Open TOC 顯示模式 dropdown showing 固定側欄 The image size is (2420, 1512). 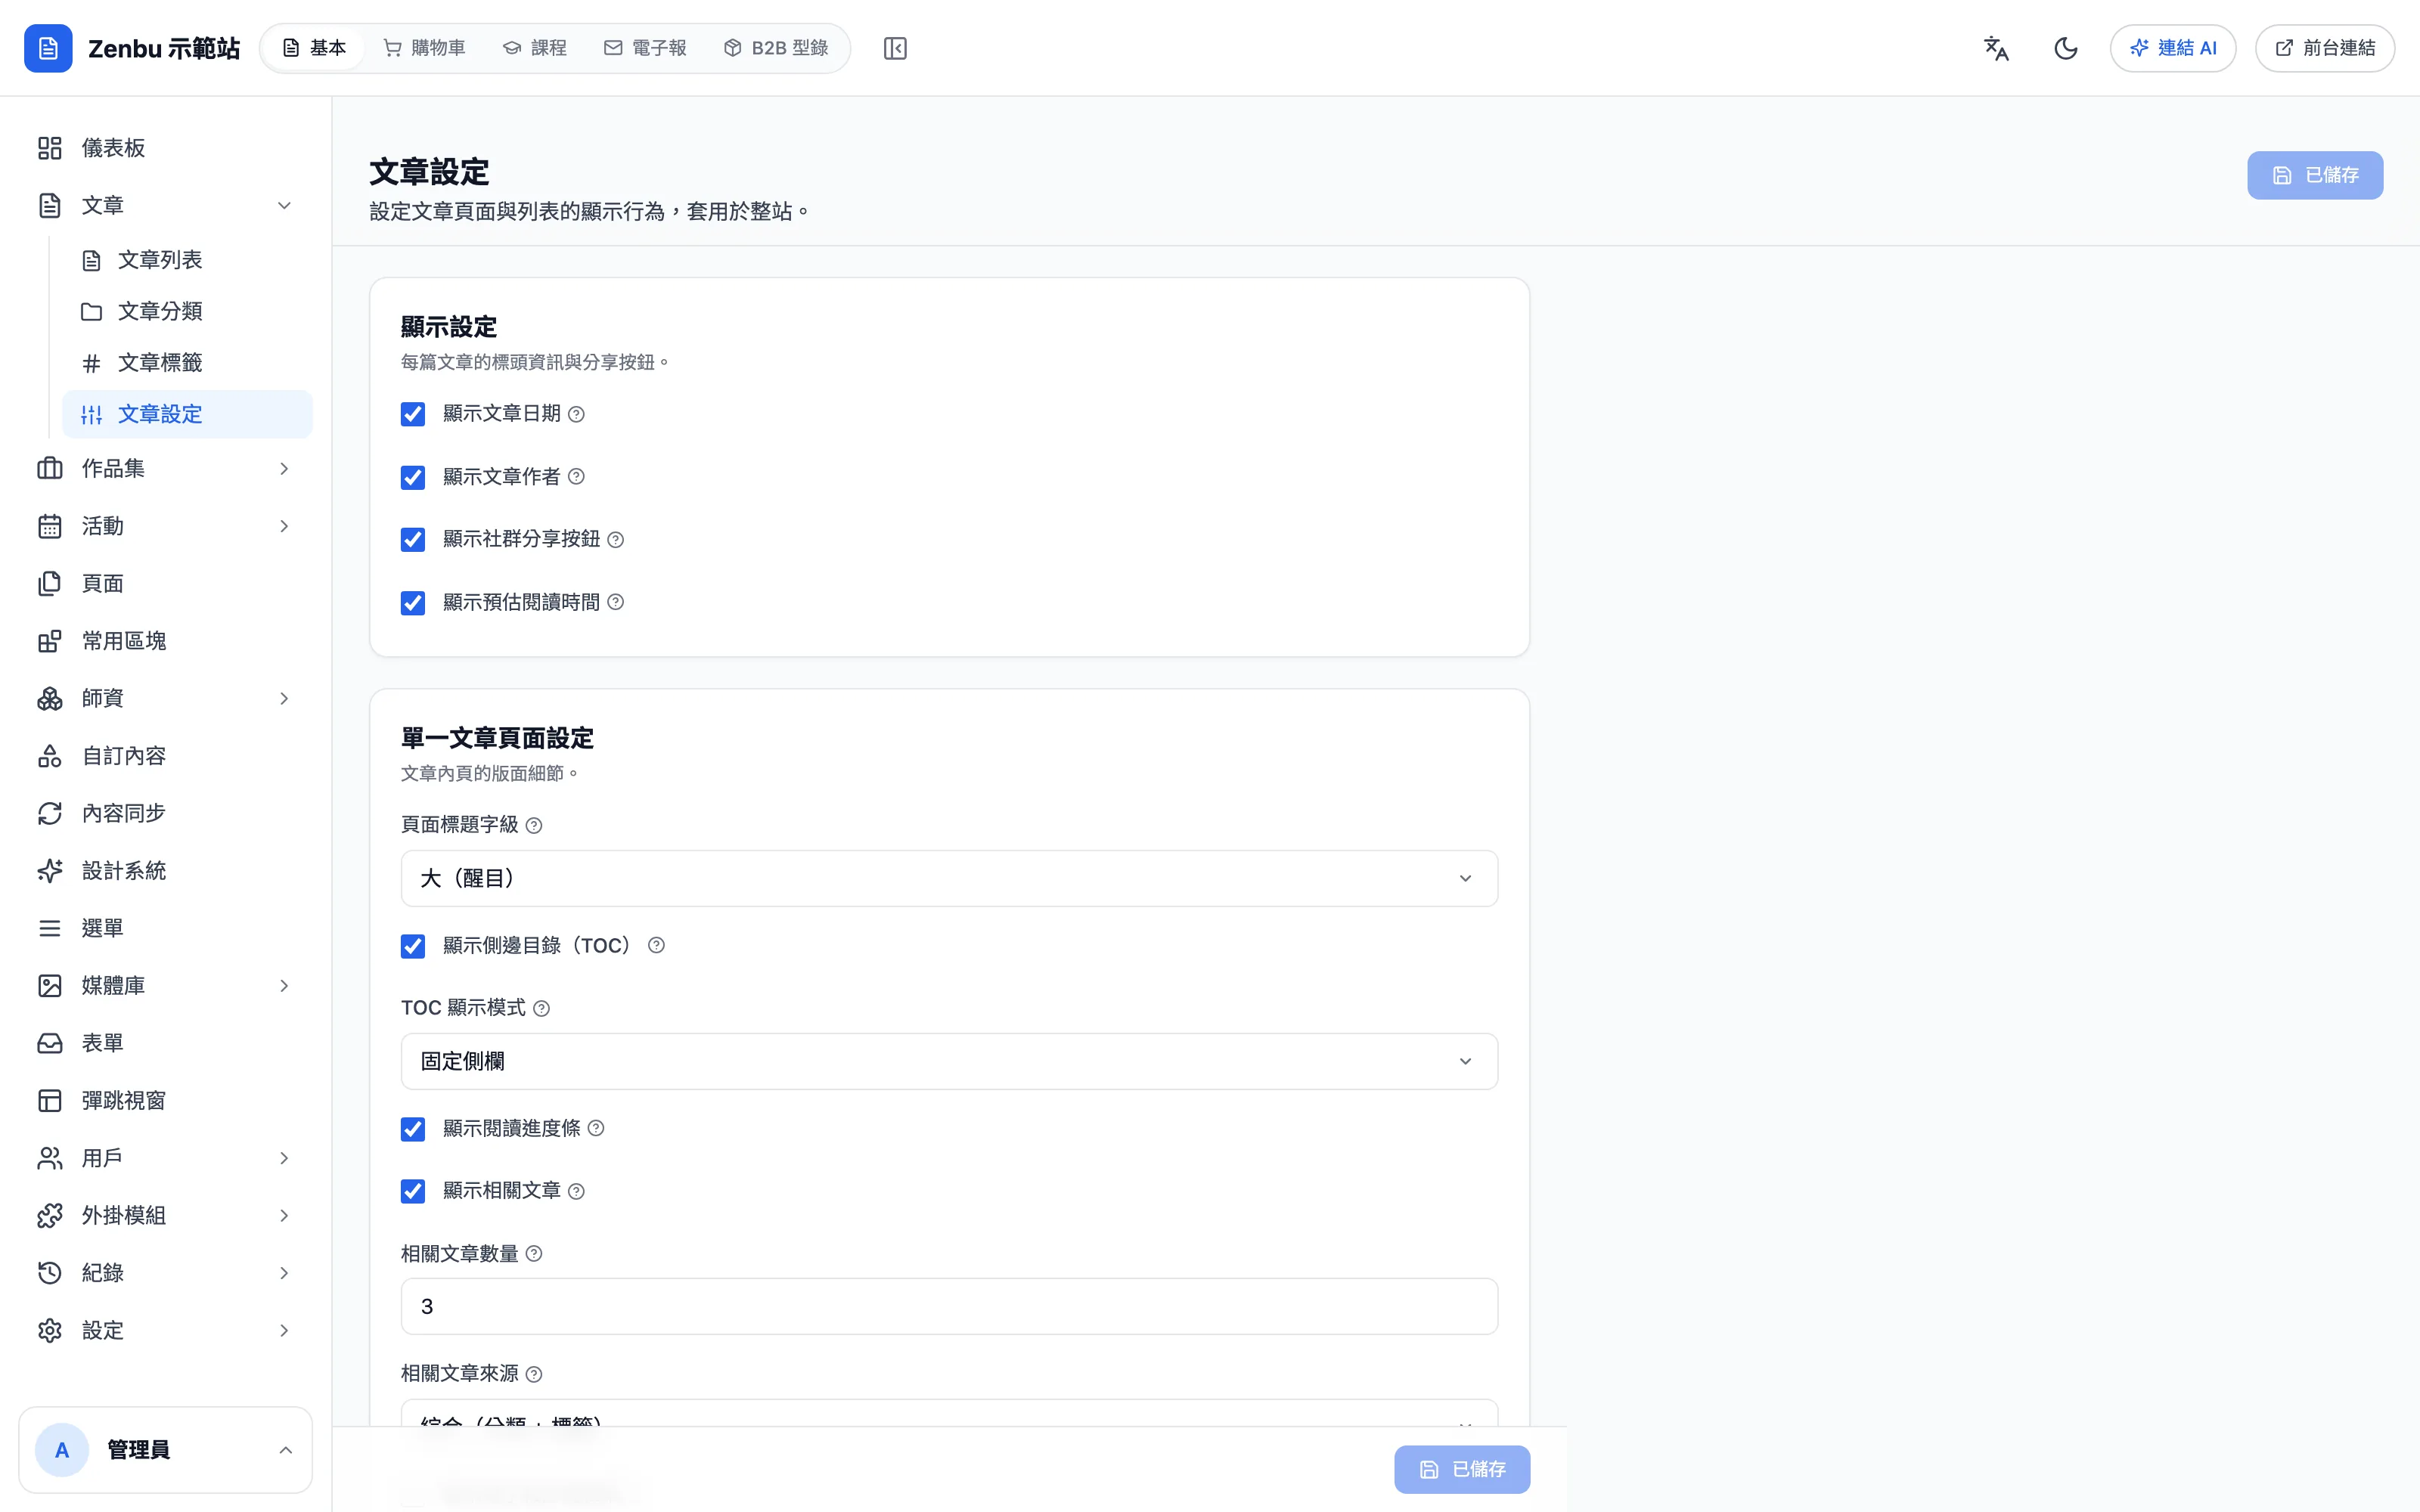coord(949,1061)
